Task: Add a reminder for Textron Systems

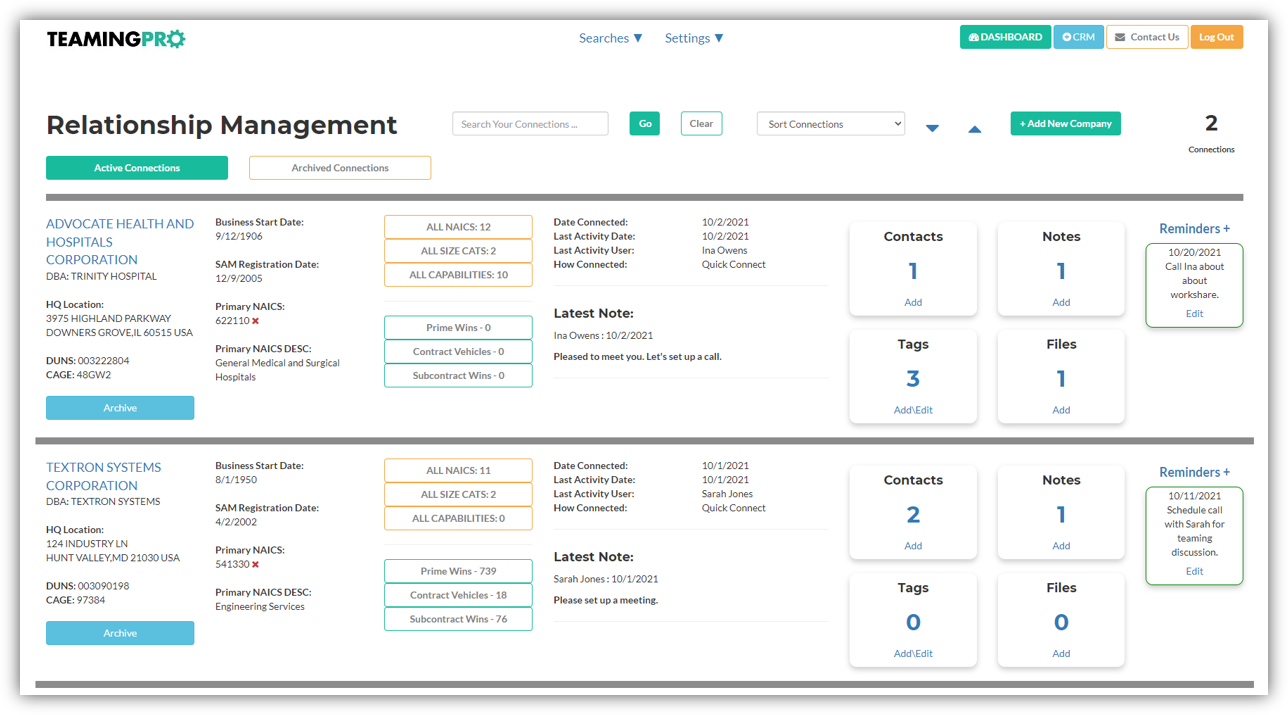Action: 1195,472
